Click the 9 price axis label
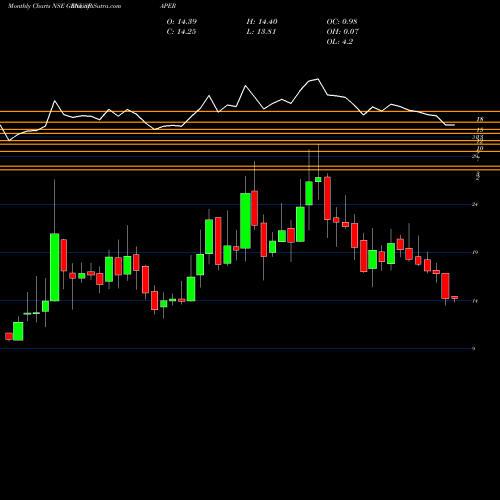This screenshot has height=500, width=500. point(474,349)
